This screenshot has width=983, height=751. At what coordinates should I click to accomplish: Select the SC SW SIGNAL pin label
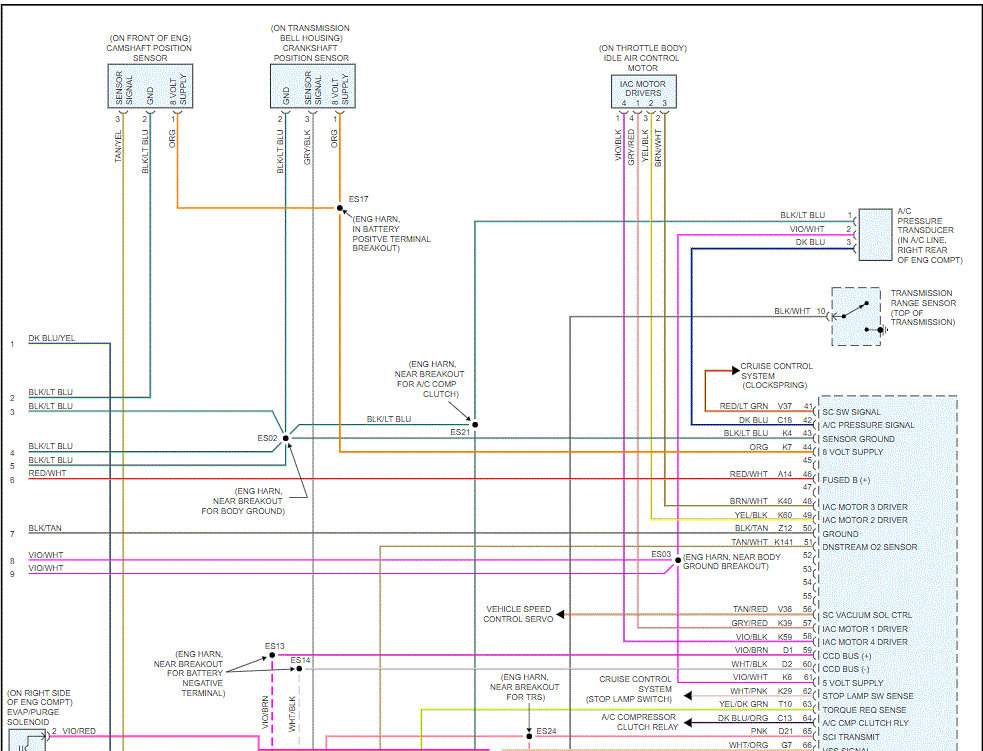[x=851, y=412]
